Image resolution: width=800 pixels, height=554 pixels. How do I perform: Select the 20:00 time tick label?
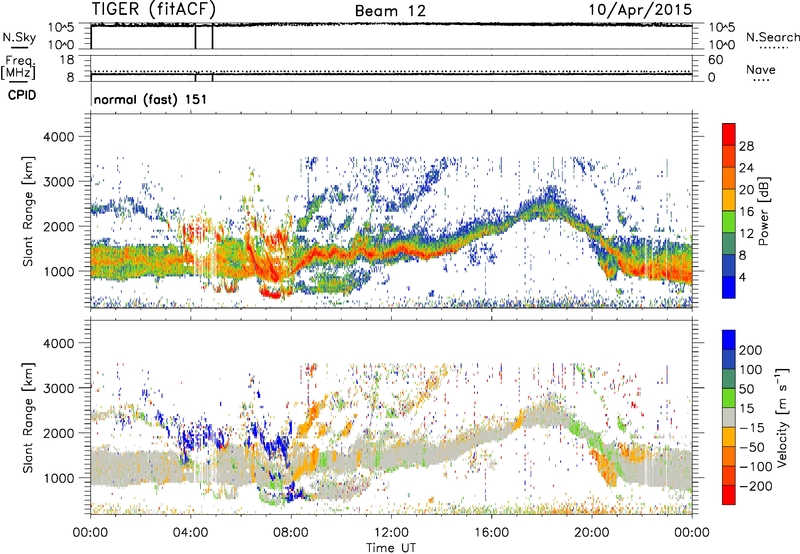(x=592, y=533)
